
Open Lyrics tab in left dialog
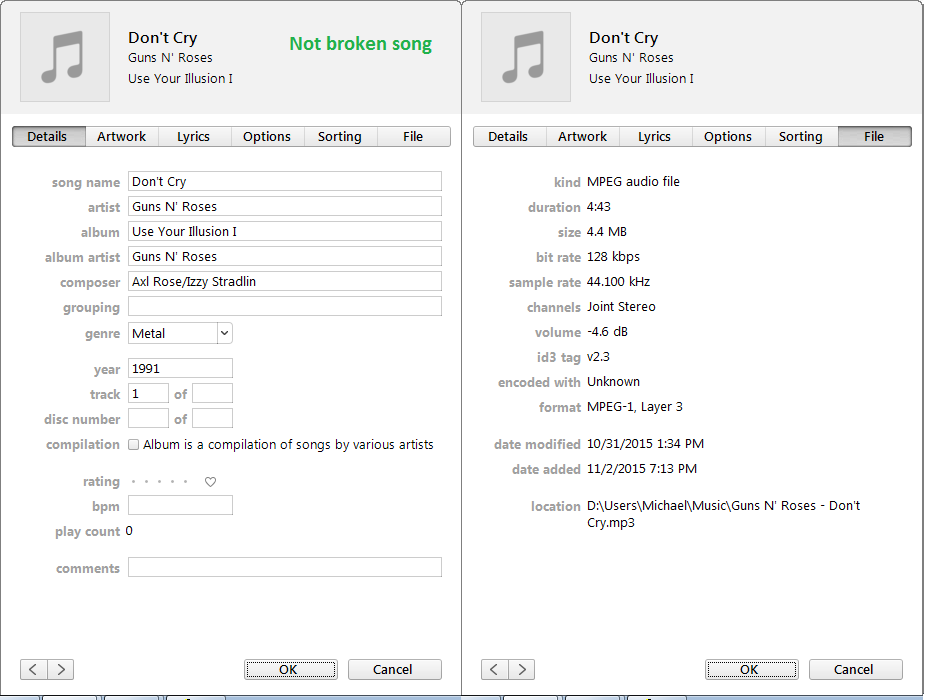pyautogui.click(x=195, y=137)
